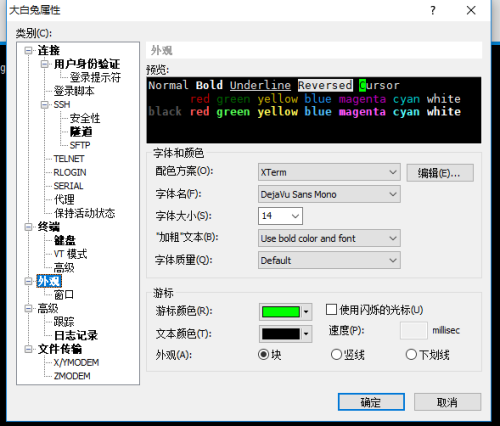Open the 字体名 DejaVu Sans Mono dropdown
The height and width of the screenshot is (426, 500).
[x=329, y=194]
